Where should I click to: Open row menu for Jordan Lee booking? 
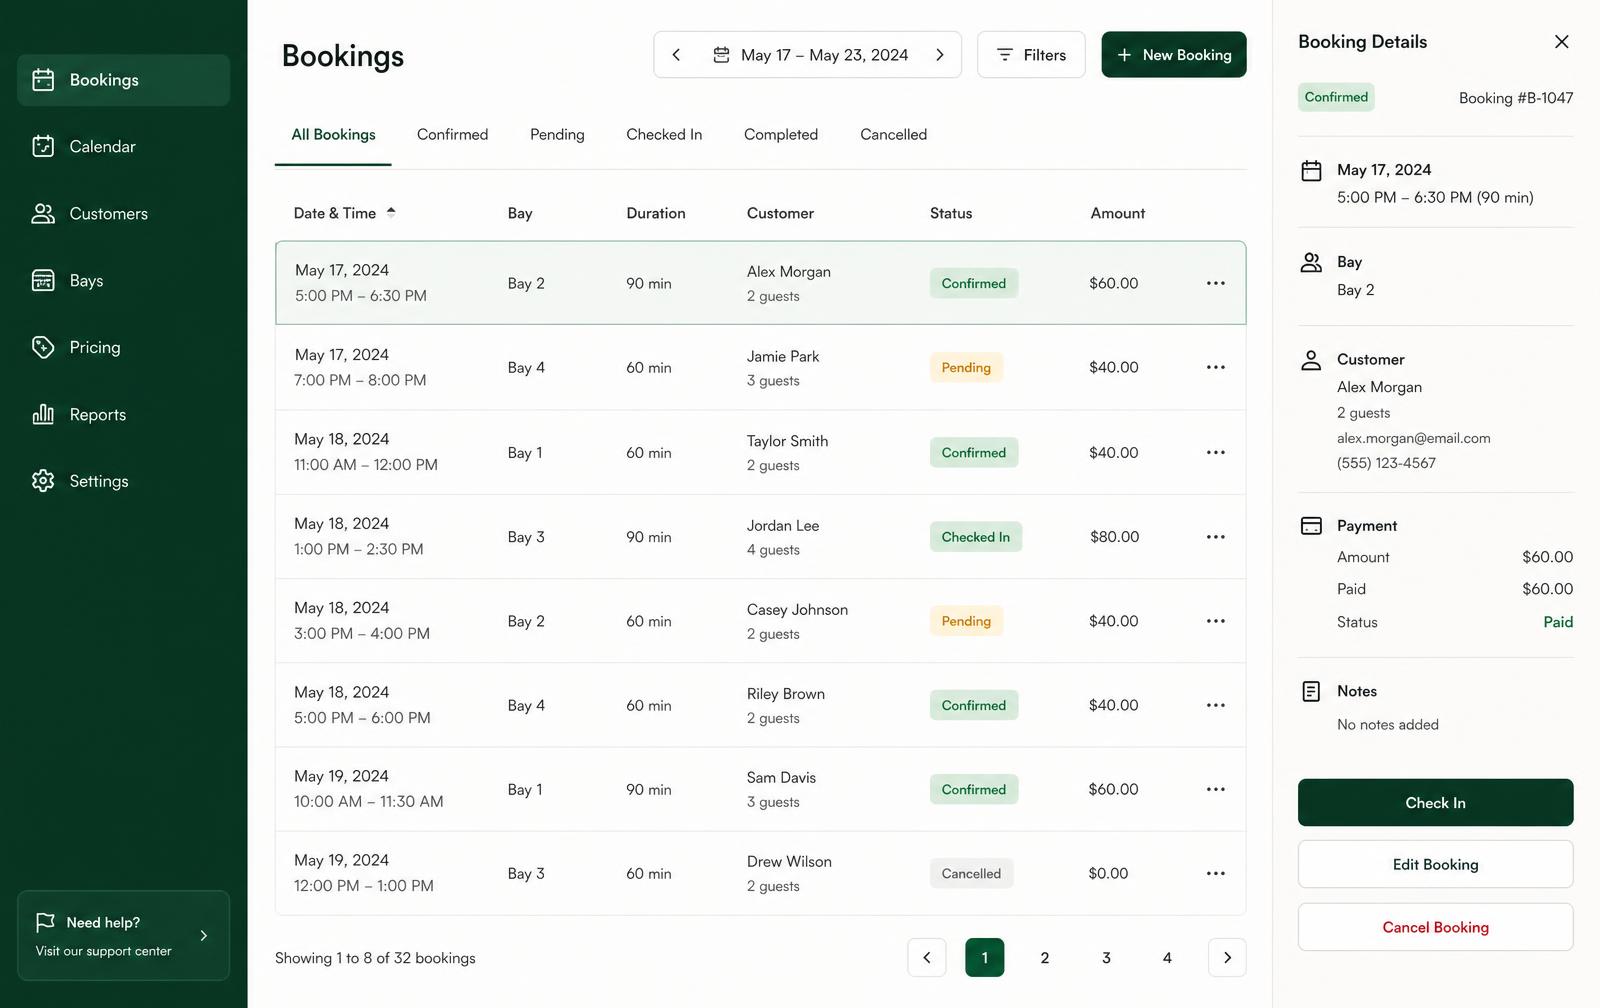[1215, 537]
